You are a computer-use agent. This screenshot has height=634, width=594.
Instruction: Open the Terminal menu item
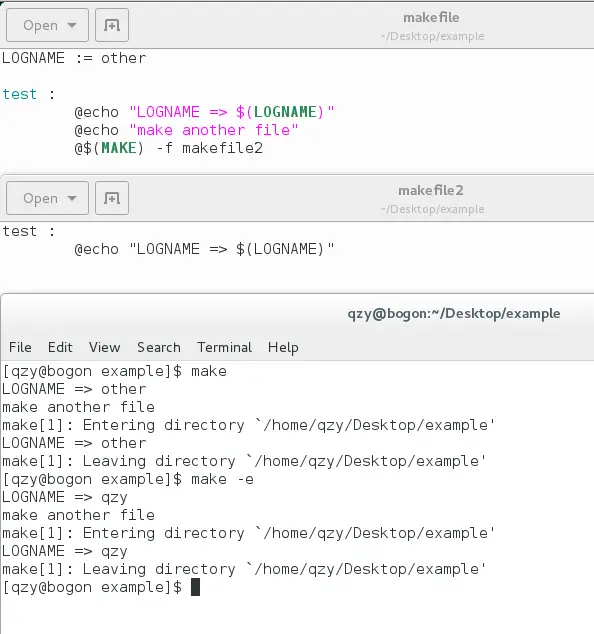224,347
